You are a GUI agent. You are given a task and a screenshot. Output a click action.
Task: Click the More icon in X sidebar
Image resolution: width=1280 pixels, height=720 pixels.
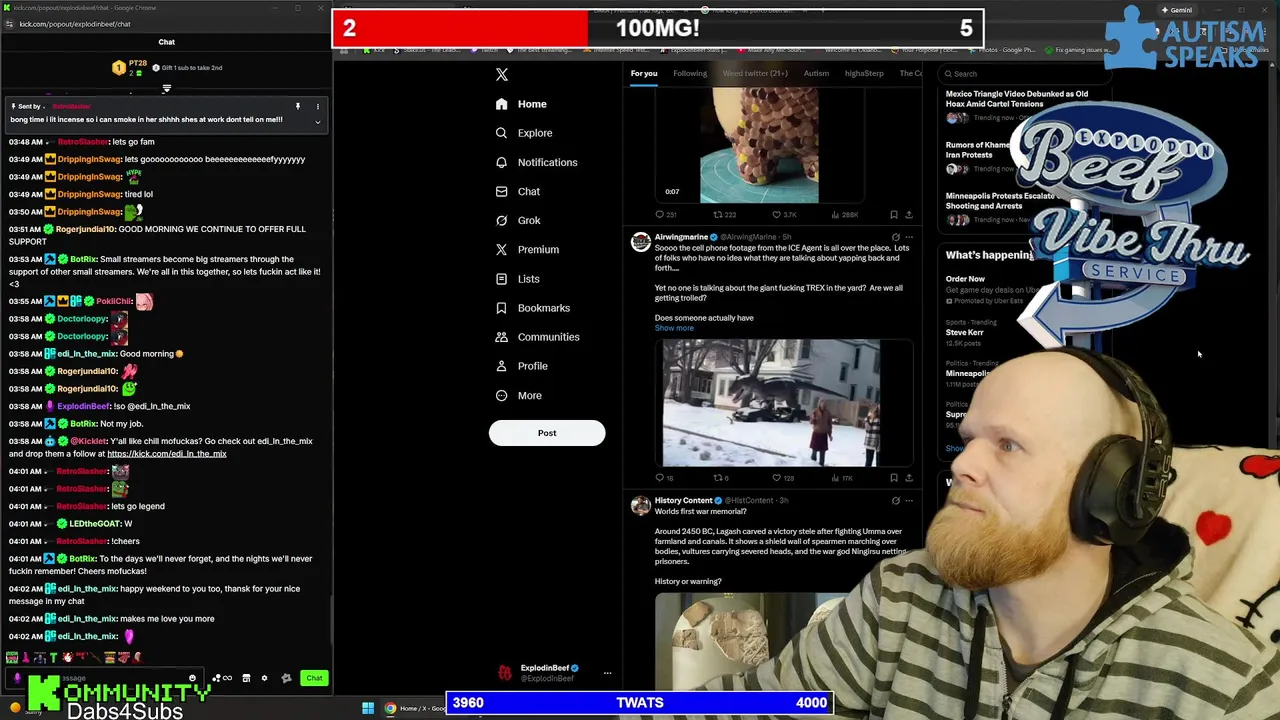pyautogui.click(x=501, y=395)
